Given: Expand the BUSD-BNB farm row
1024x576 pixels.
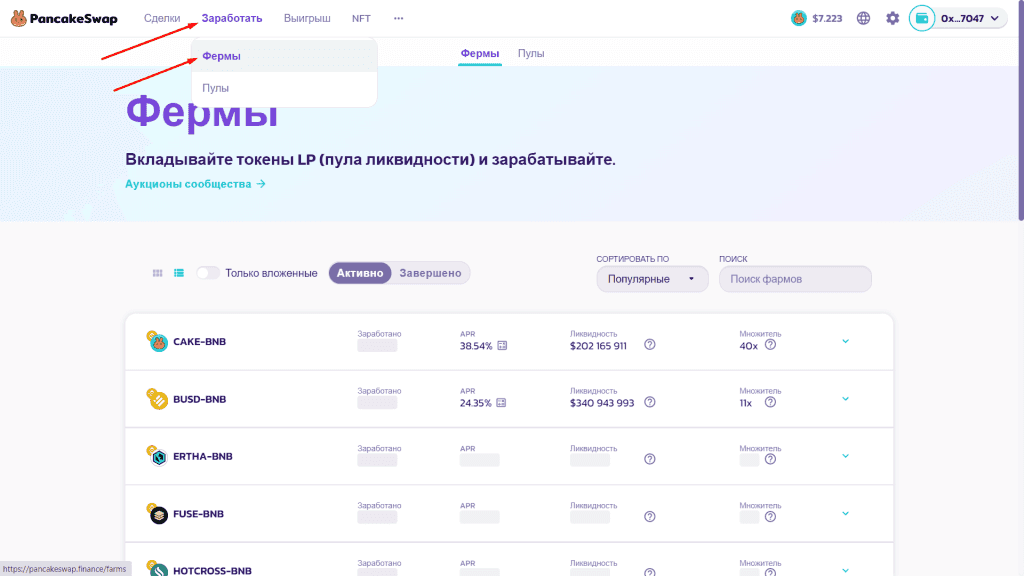Looking at the screenshot, I should (845, 399).
